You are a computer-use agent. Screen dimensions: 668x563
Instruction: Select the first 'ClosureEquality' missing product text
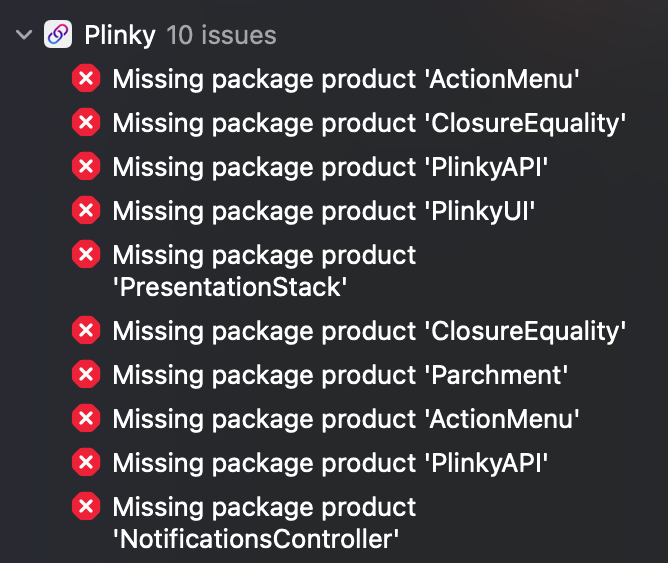click(x=369, y=122)
